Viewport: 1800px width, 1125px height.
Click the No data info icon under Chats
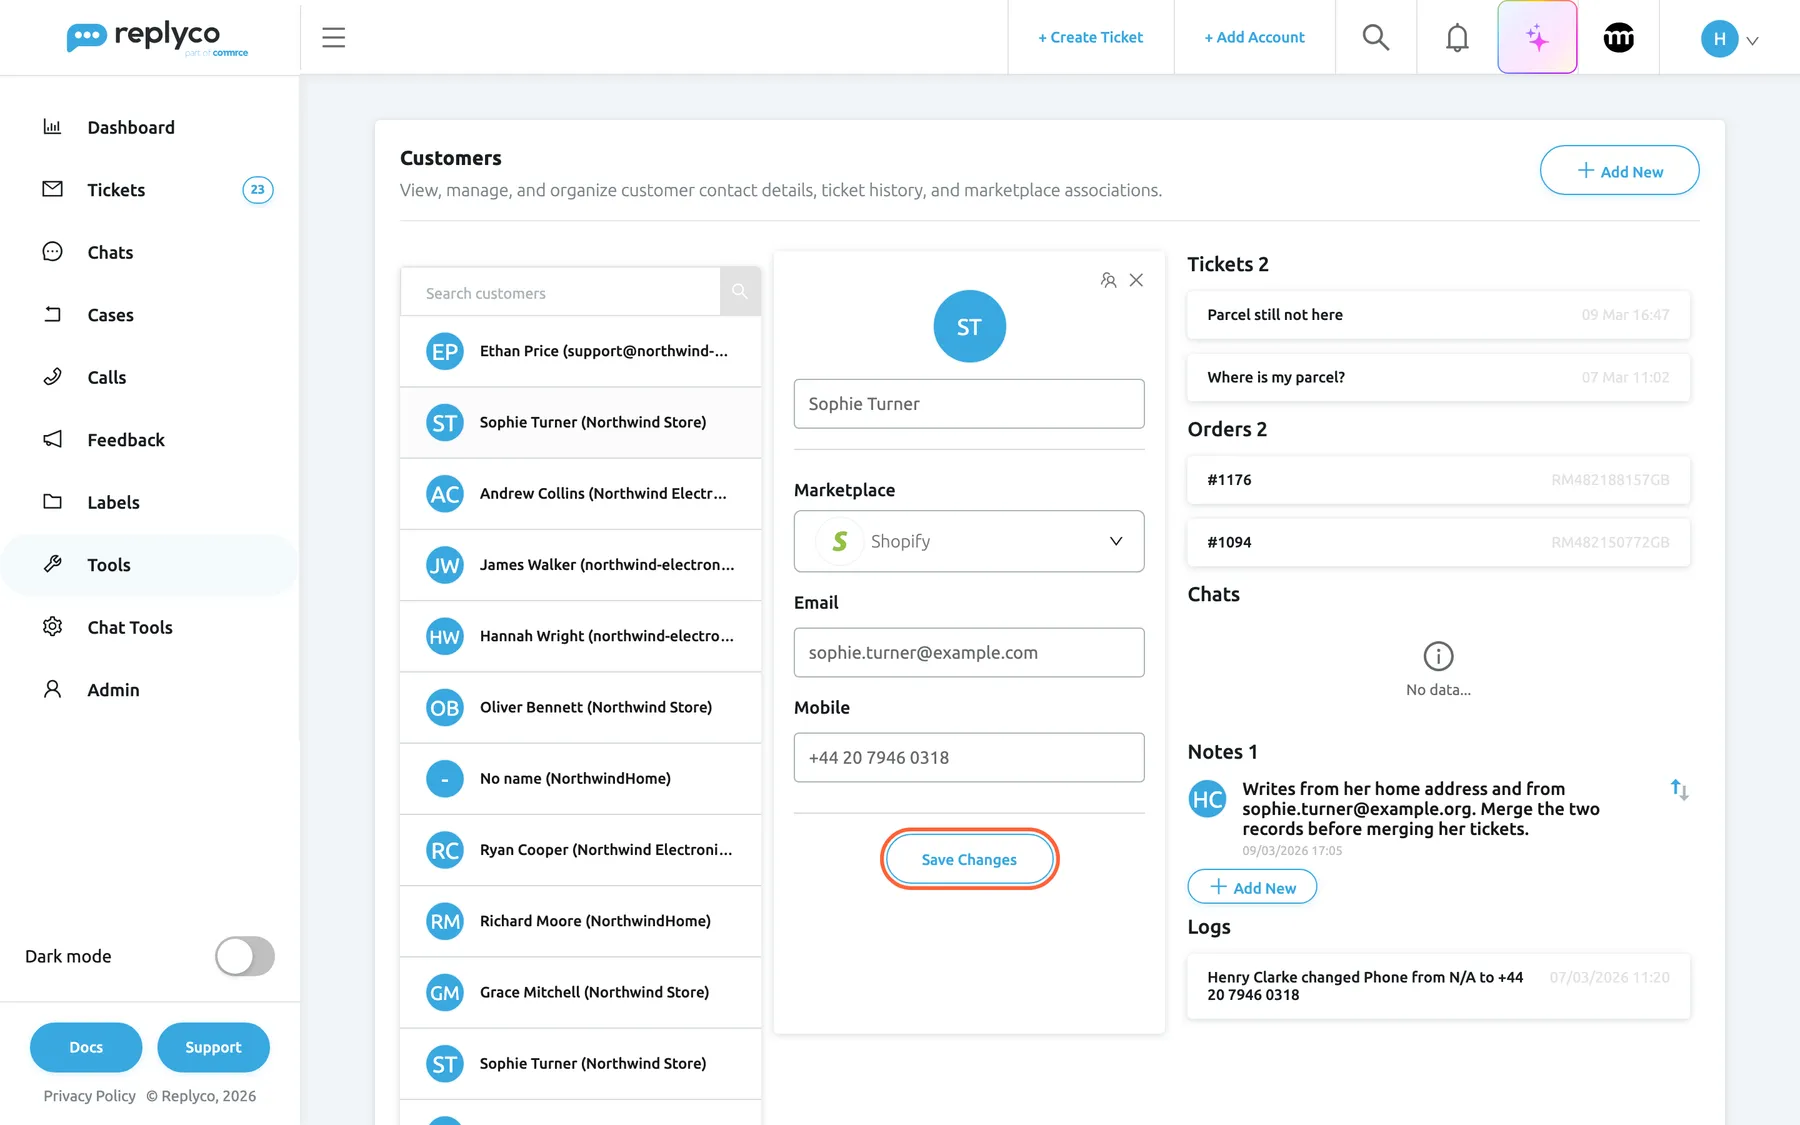tap(1438, 656)
